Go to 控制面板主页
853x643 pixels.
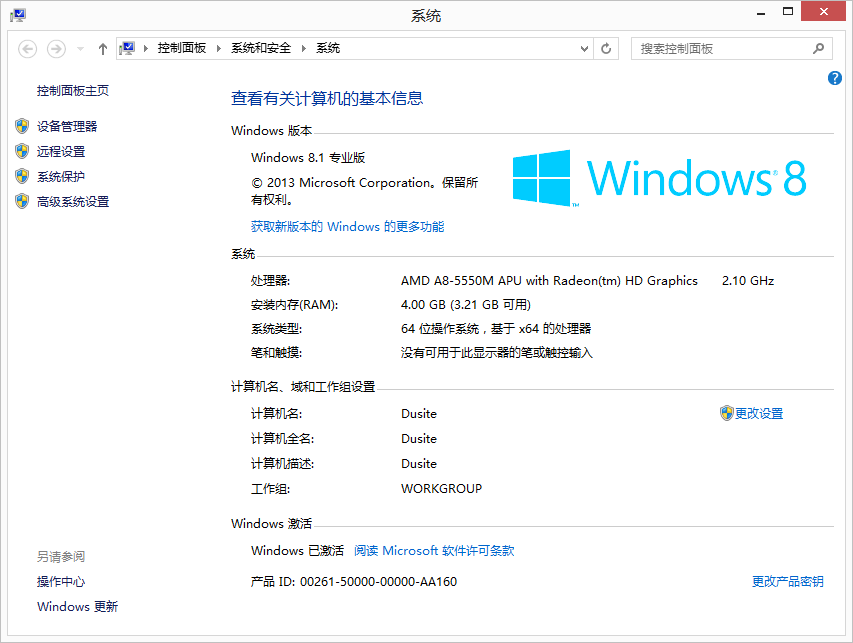click(73, 90)
